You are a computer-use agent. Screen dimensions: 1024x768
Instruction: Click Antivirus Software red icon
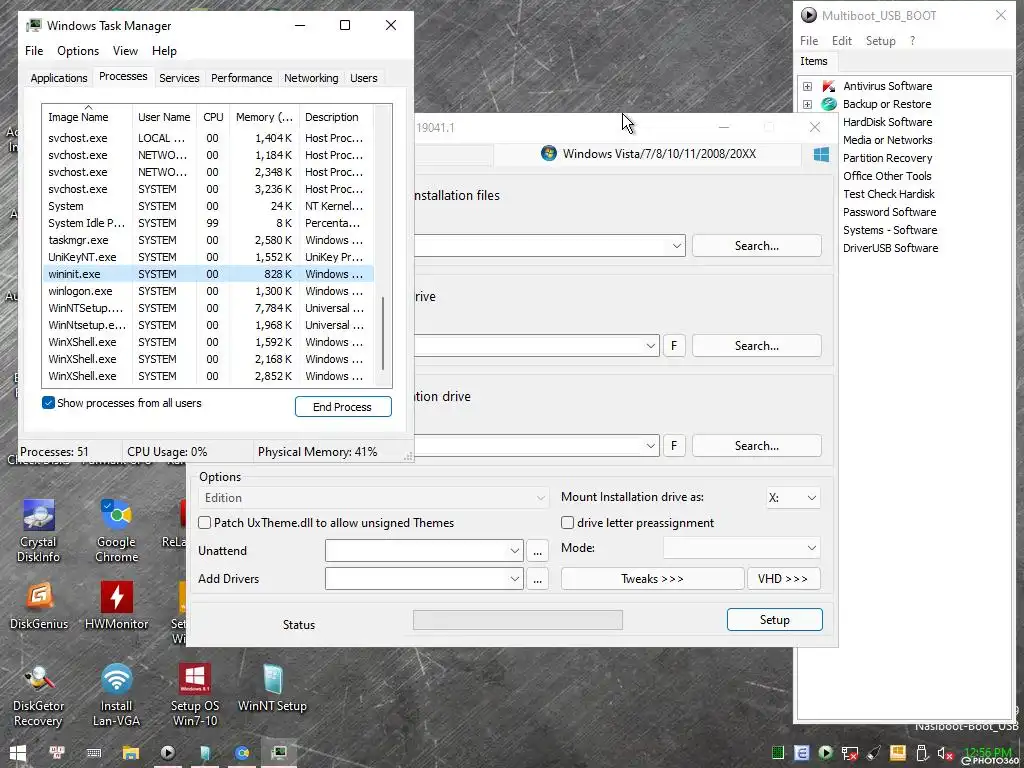pos(829,86)
